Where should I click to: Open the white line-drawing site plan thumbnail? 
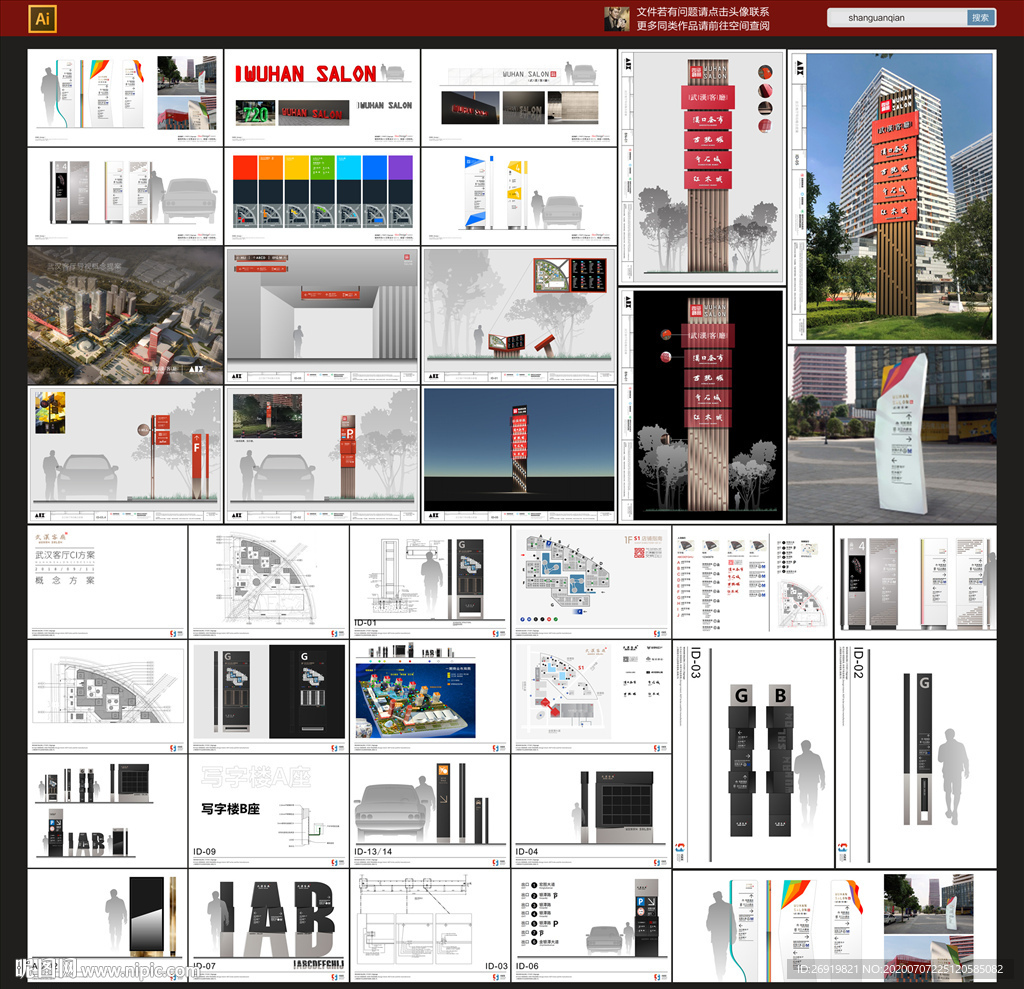click(268, 582)
